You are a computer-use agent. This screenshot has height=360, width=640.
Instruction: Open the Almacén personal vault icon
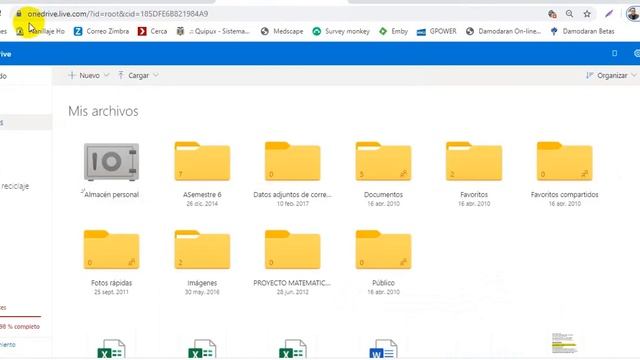point(111,162)
